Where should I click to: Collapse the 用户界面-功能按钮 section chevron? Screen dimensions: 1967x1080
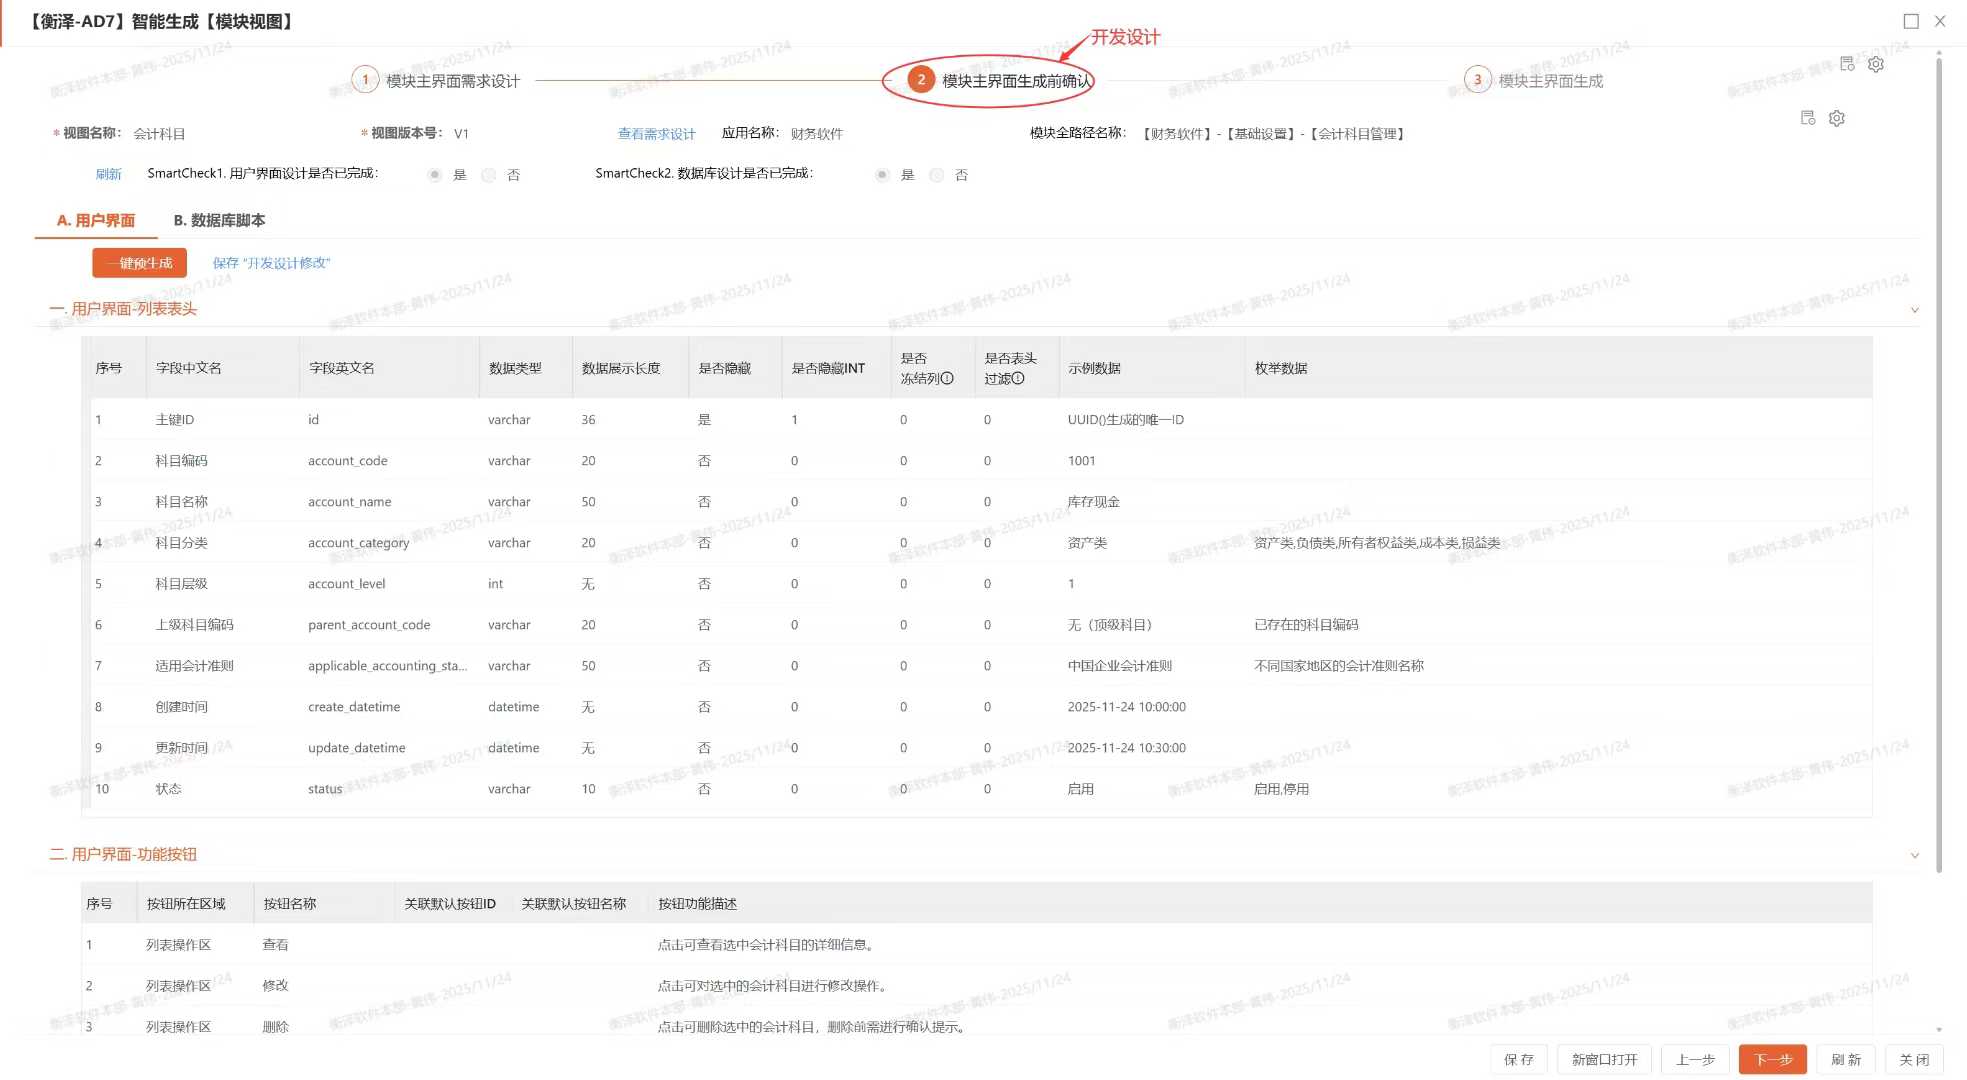pyautogui.click(x=1914, y=855)
